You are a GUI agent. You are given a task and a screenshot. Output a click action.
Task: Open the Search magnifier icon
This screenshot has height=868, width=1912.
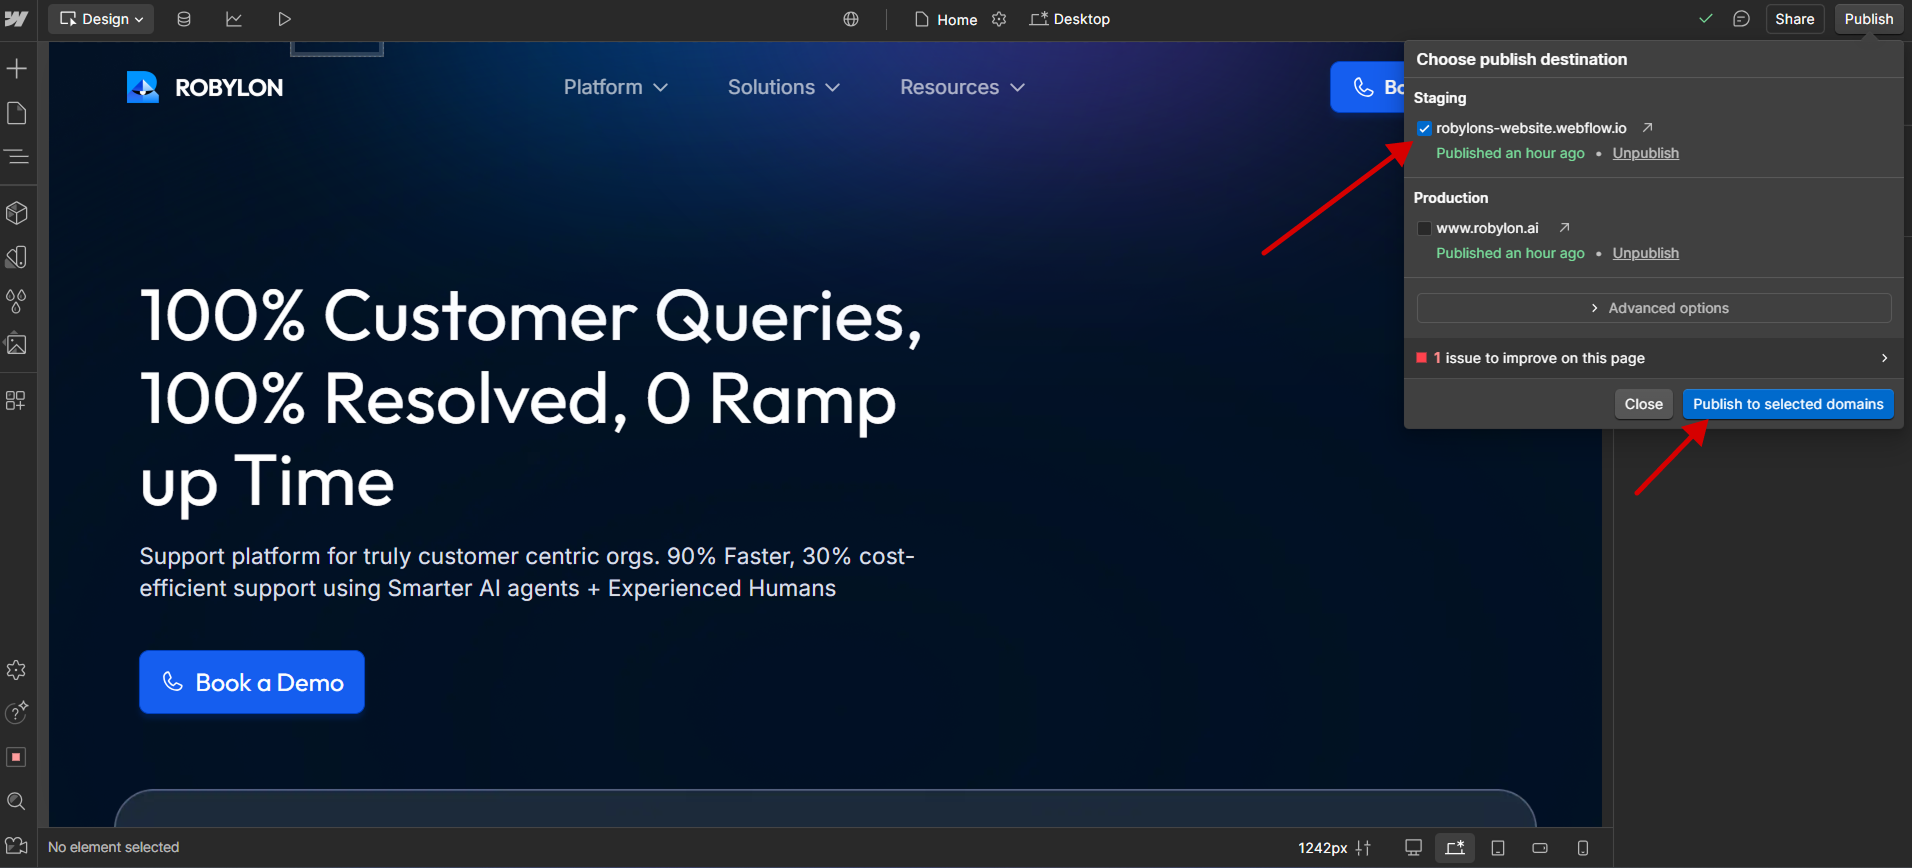tap(16, 801)
